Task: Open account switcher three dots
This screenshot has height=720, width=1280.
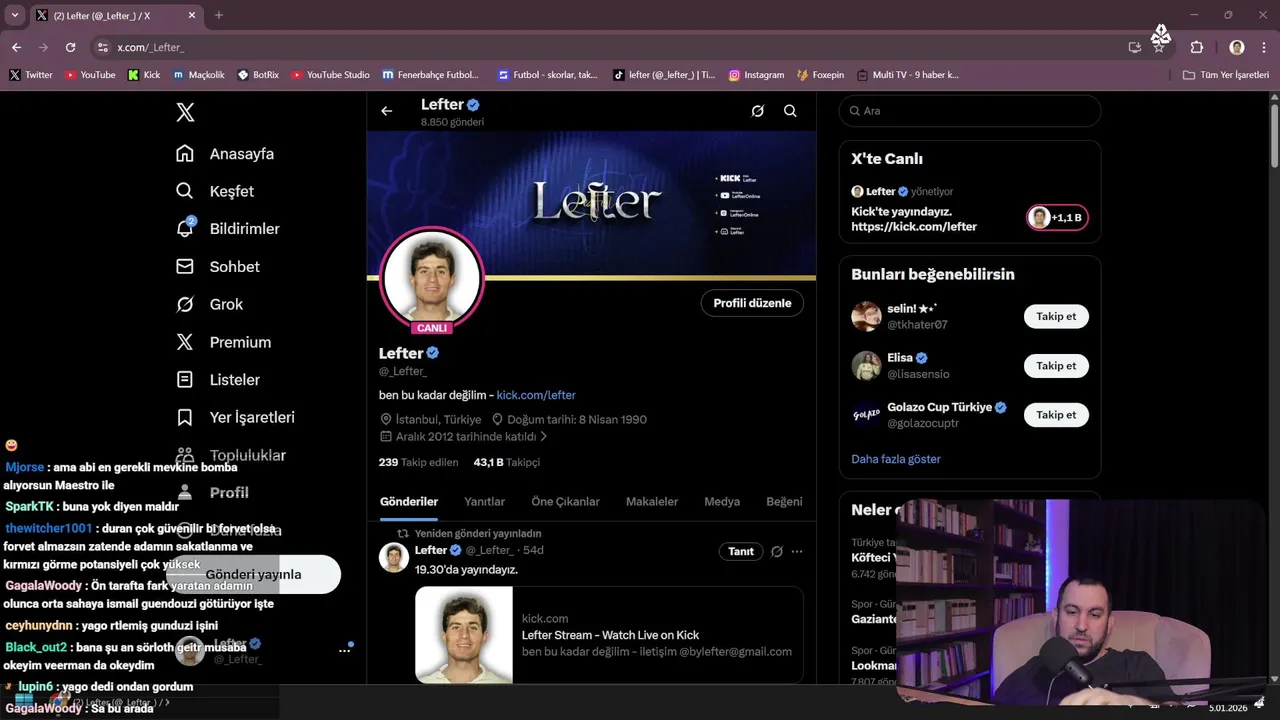Action: (345, 651)
